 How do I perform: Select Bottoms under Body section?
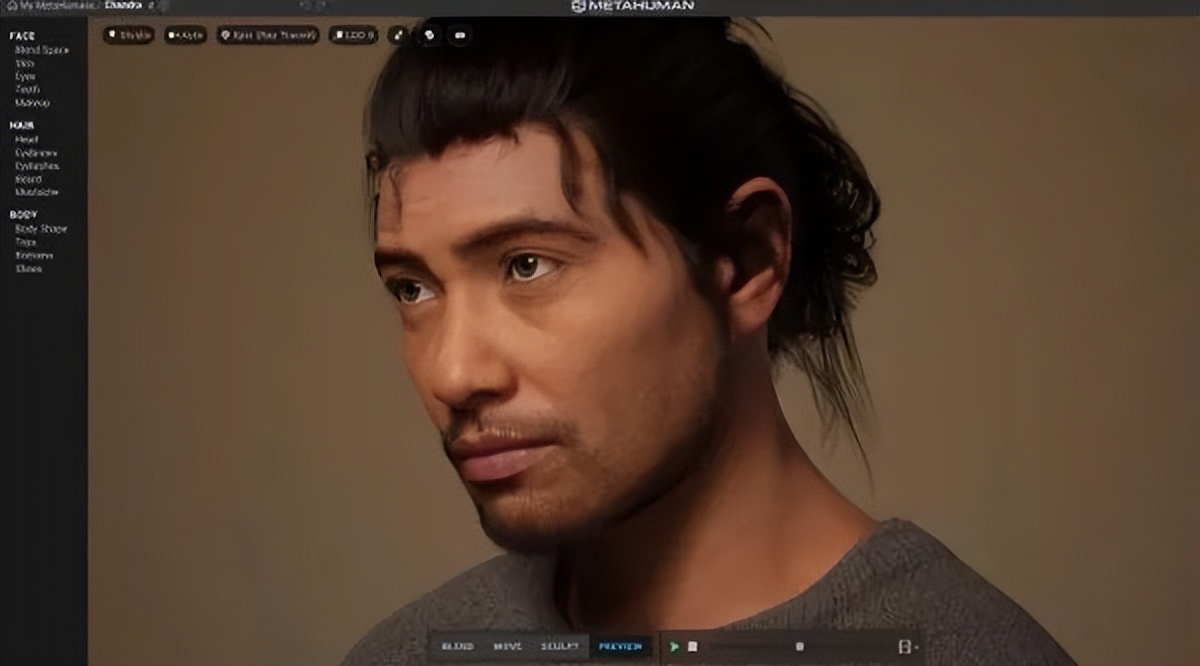tap(33, 255)
